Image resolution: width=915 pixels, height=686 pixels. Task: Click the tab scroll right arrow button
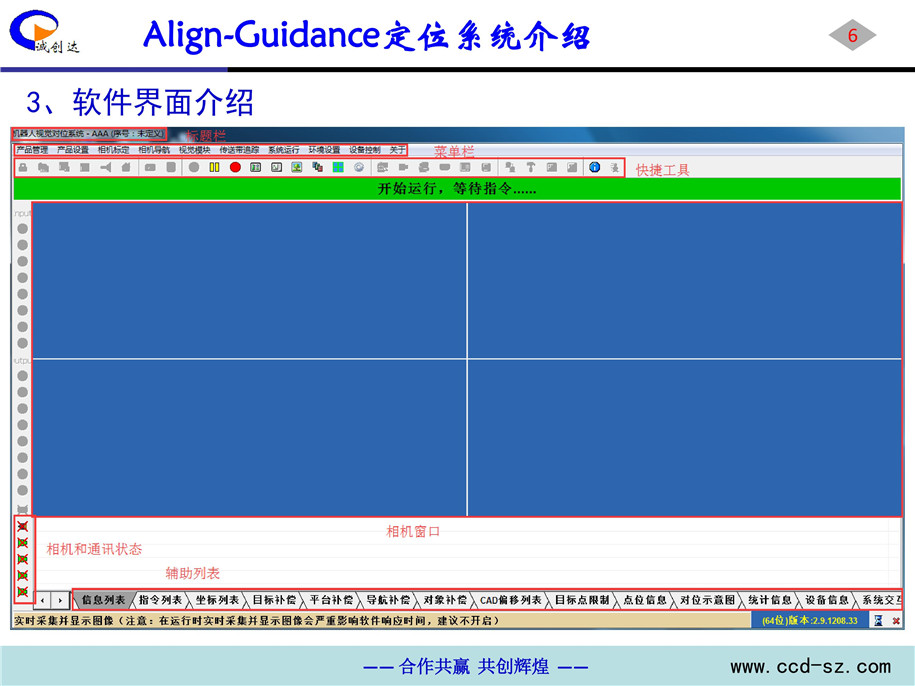60,600
